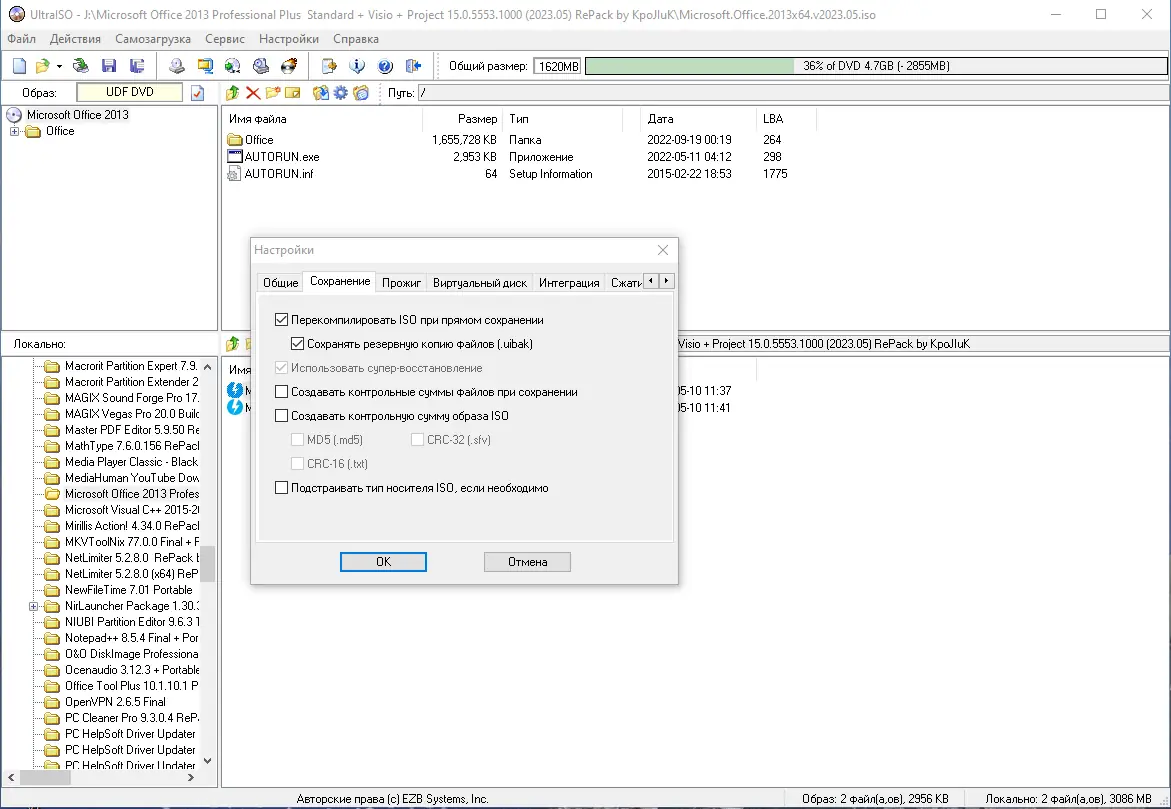This screenshot has width=1171, height=809.
Task: Click the Burn CD/DVD image flame icon
Action: point(288,66)
